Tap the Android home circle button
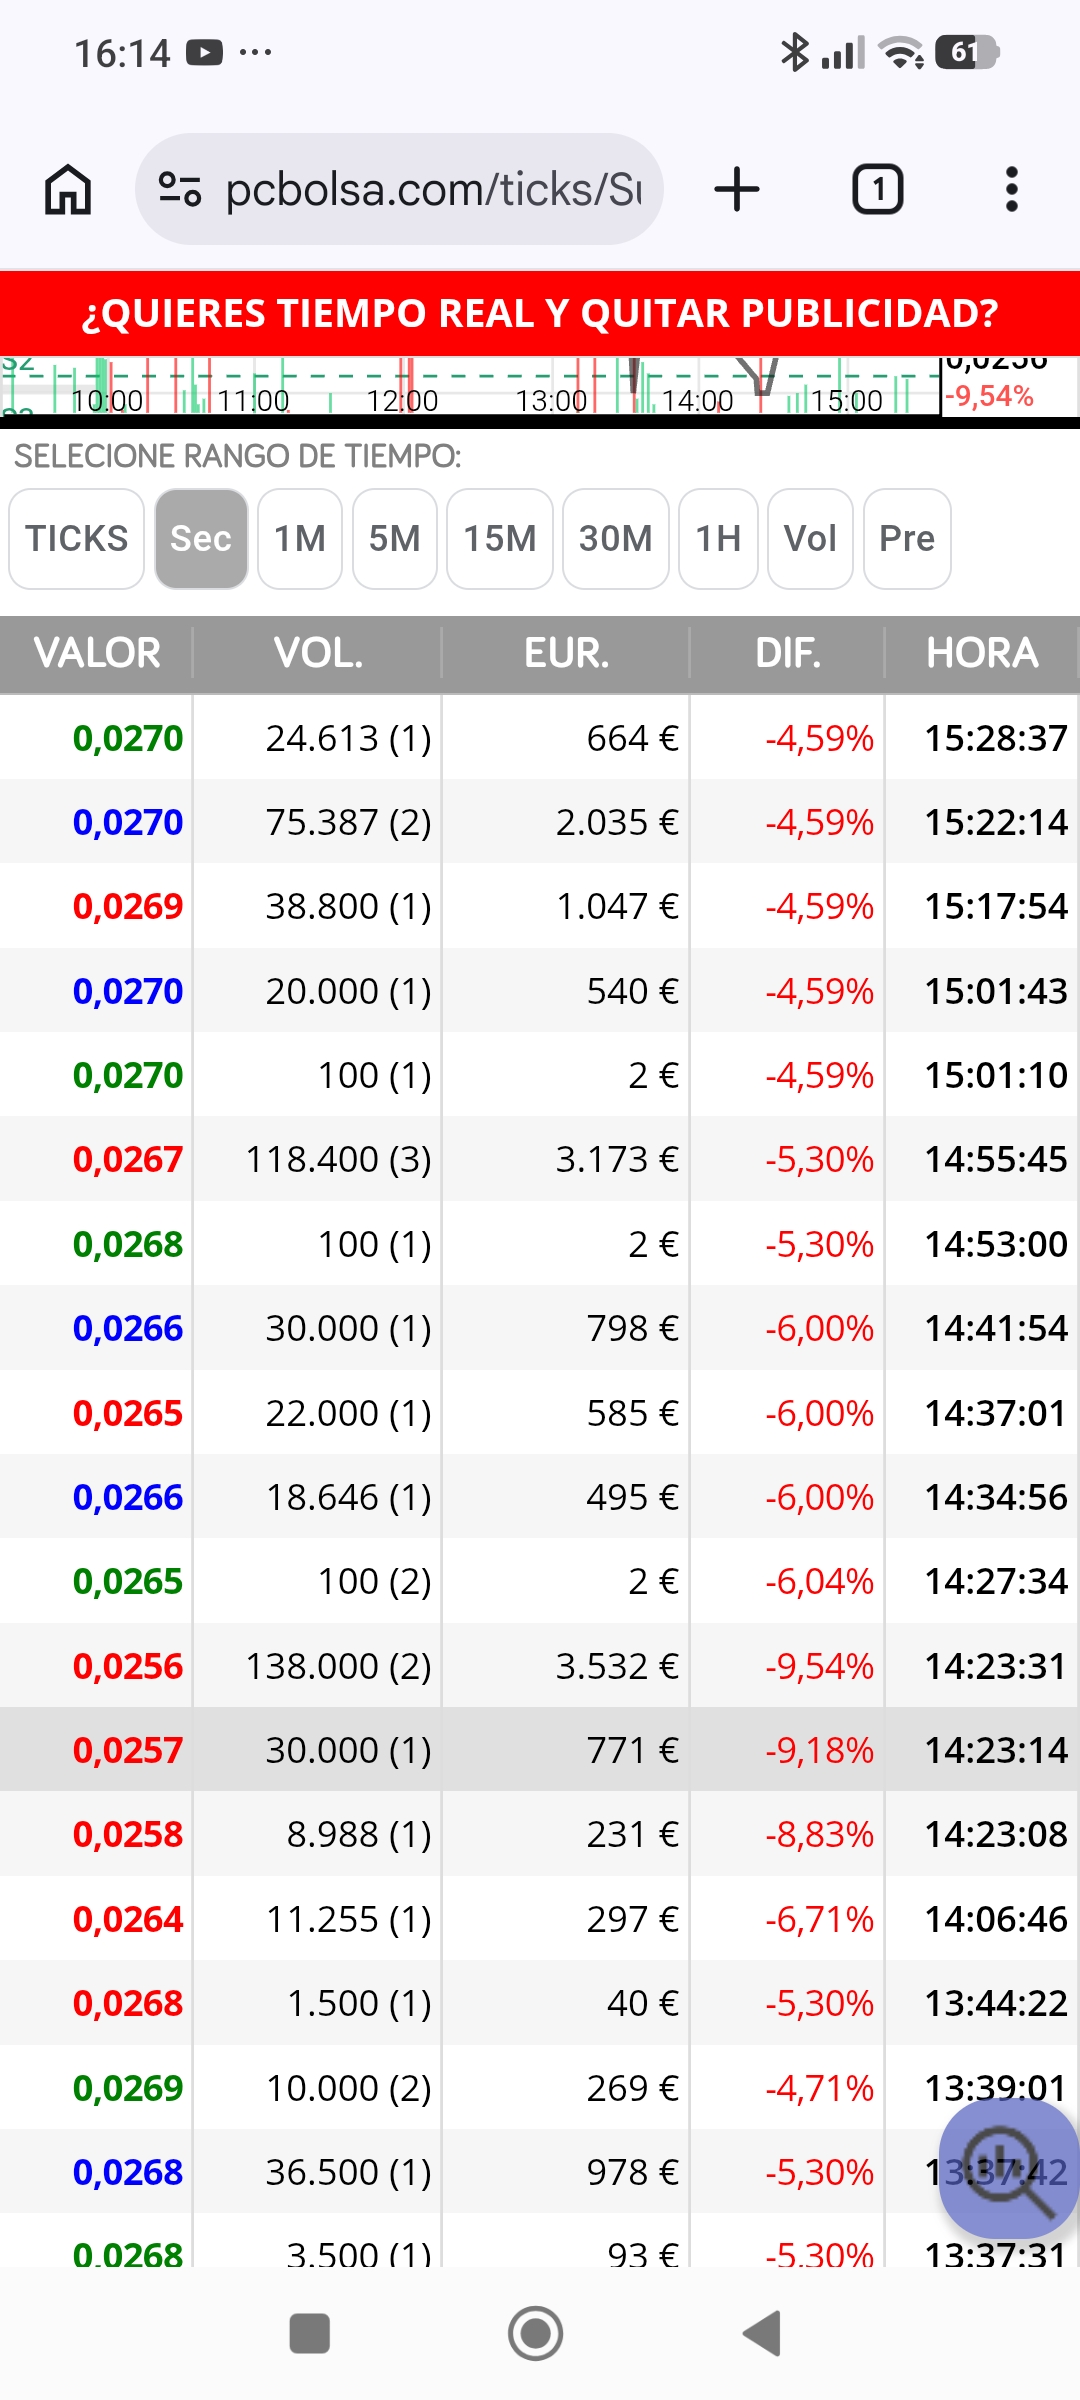 coord(536,2334)
